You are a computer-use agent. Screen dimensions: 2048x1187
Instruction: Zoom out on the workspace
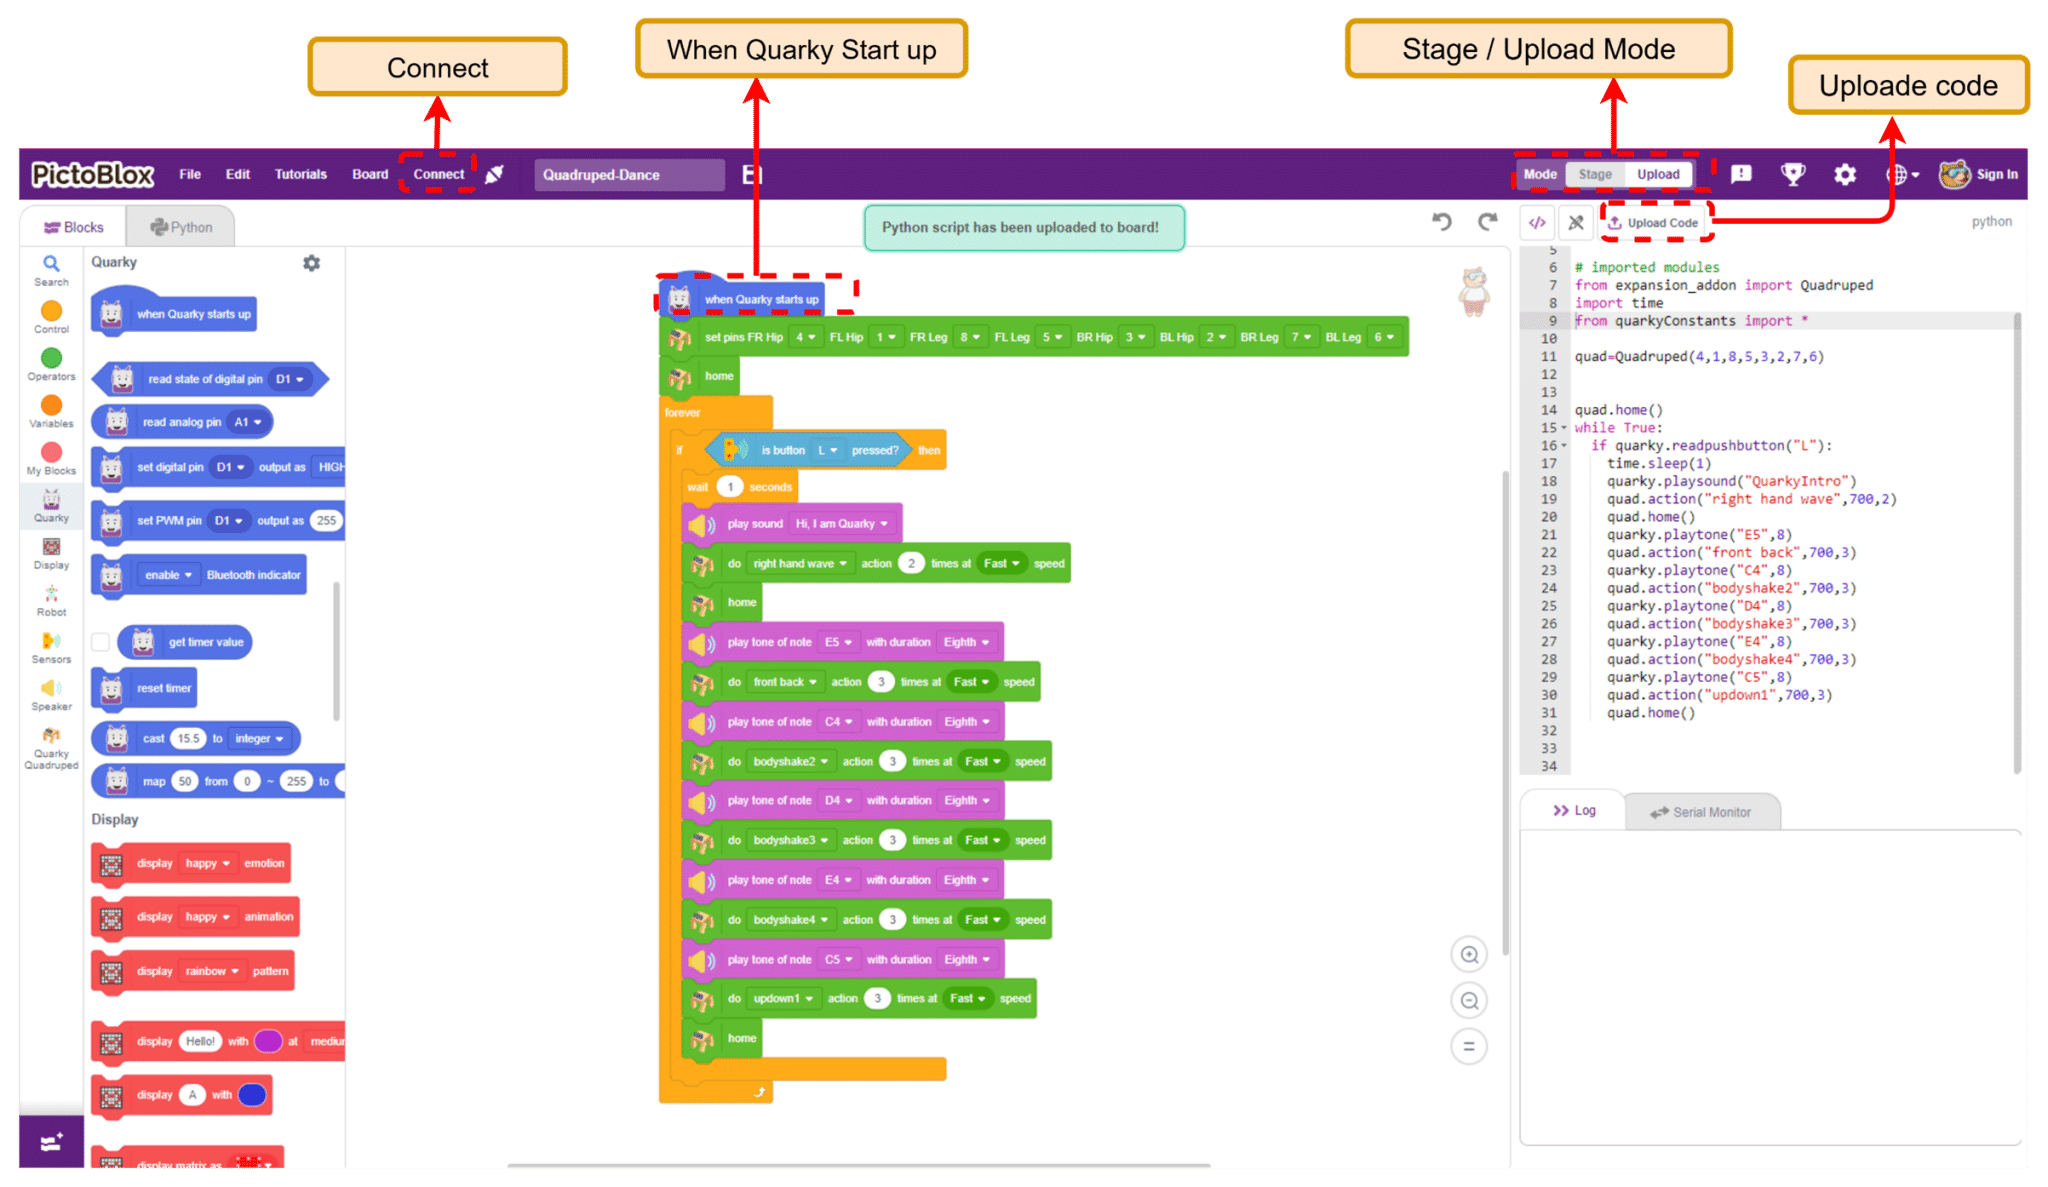1469,1000
